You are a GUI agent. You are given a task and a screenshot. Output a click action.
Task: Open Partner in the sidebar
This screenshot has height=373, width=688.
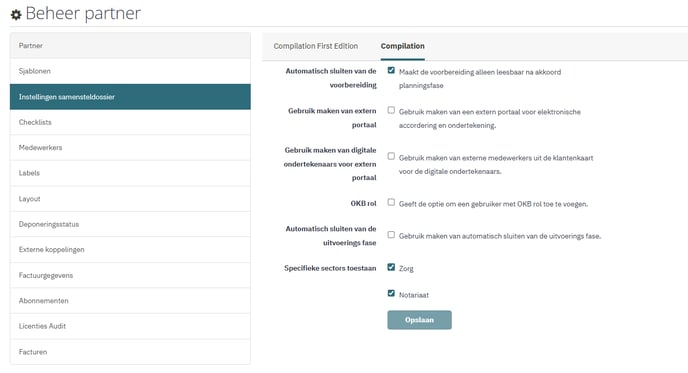pyautogui.click(x=130, y=46)
